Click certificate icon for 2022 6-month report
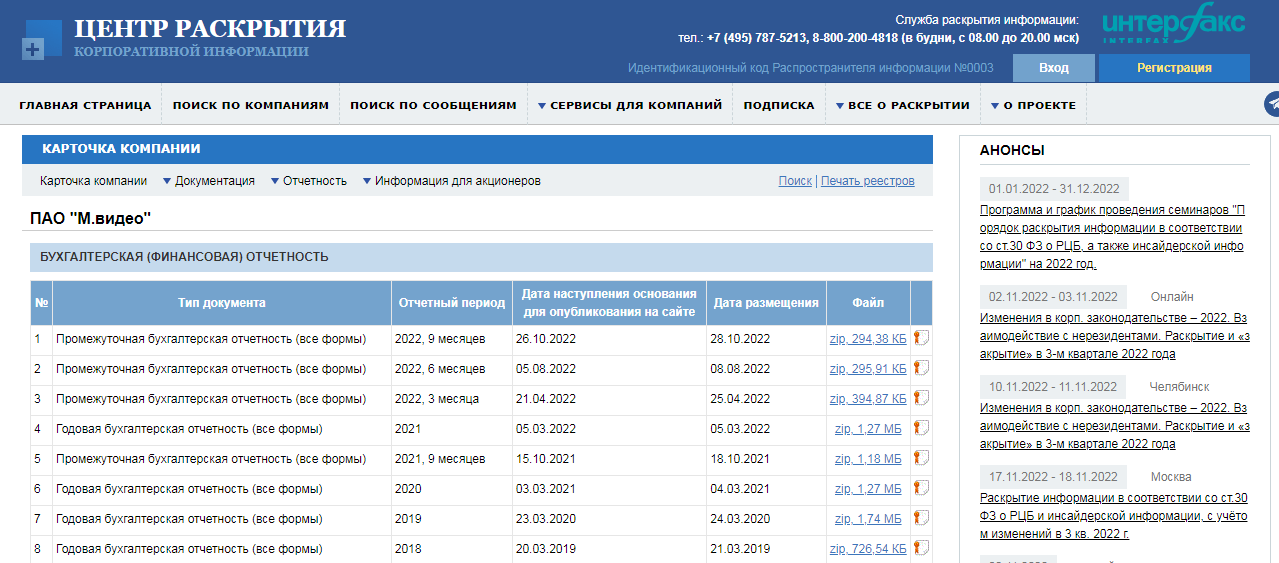Image resolution: width=1279 pixels, height=563 pixels. (921, 369)
